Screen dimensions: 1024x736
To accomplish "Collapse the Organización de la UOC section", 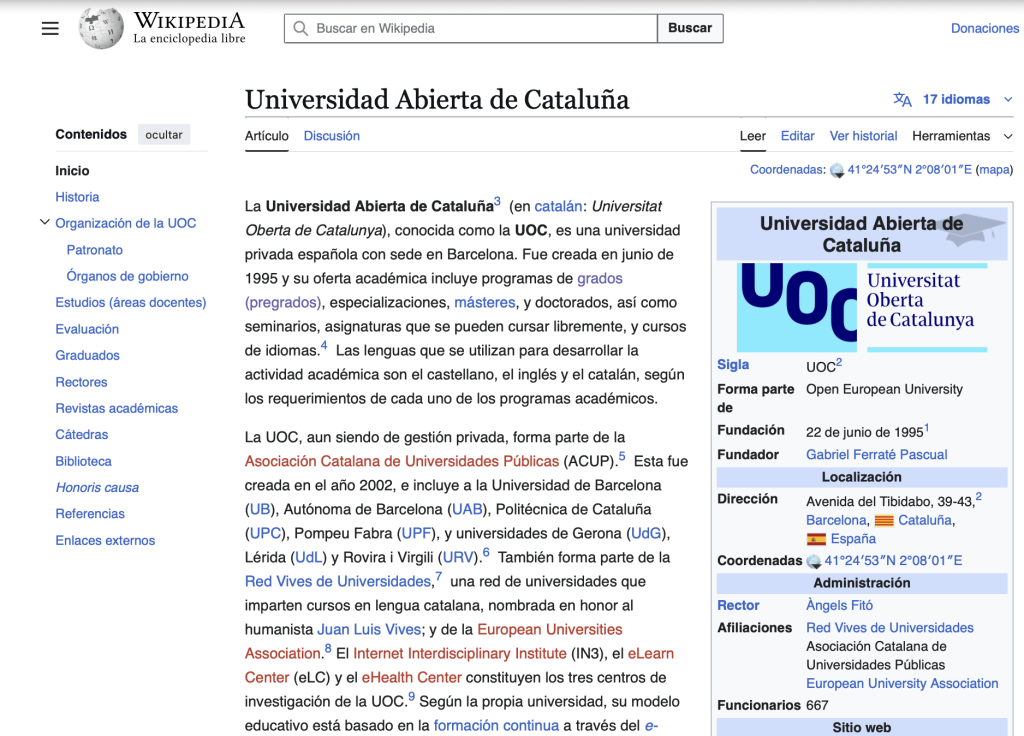I will (x=44, y=222).
